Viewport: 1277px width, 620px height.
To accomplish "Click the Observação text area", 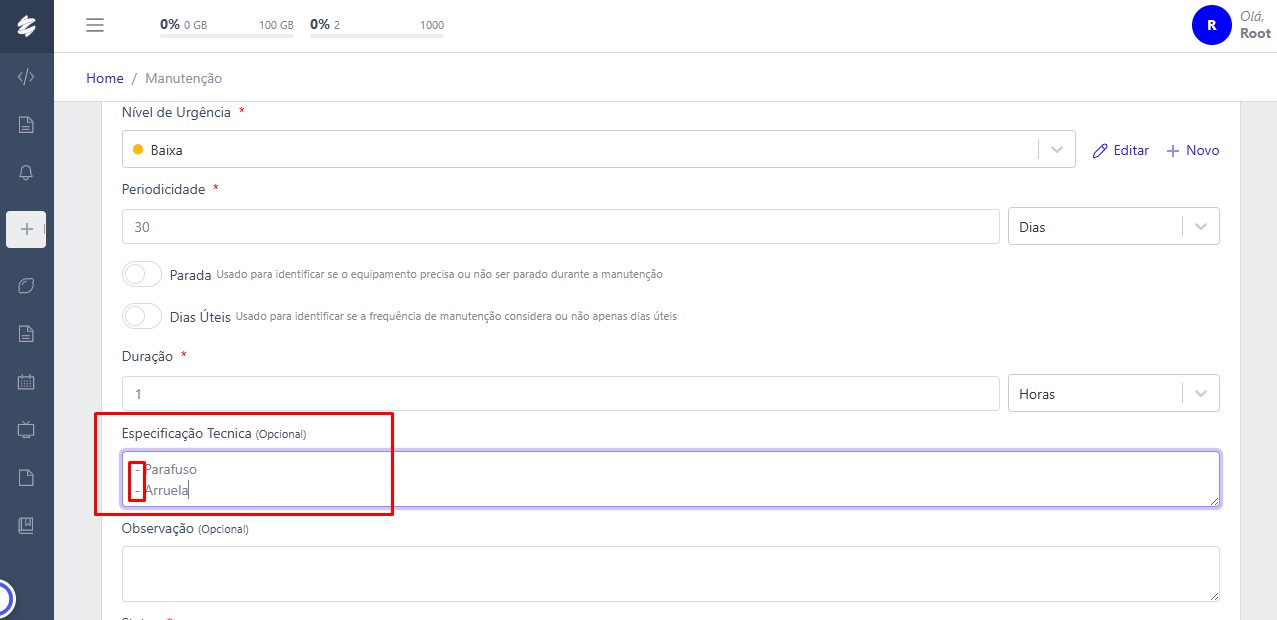I will [x=670, y=573].
